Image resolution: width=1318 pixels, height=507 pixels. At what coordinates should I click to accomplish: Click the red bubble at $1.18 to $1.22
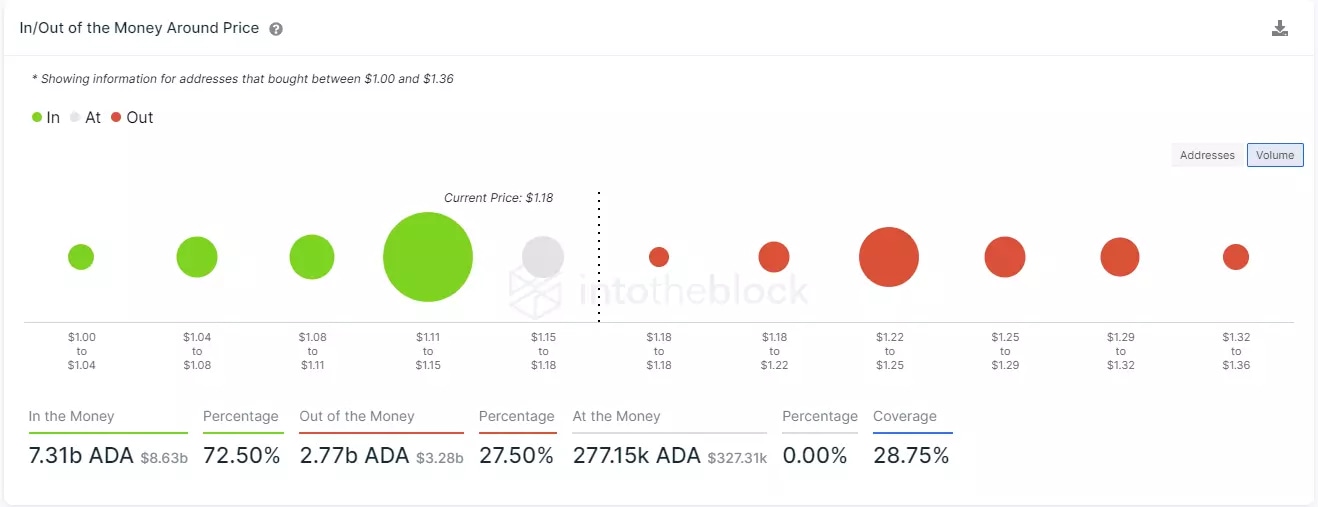(774, 257)
